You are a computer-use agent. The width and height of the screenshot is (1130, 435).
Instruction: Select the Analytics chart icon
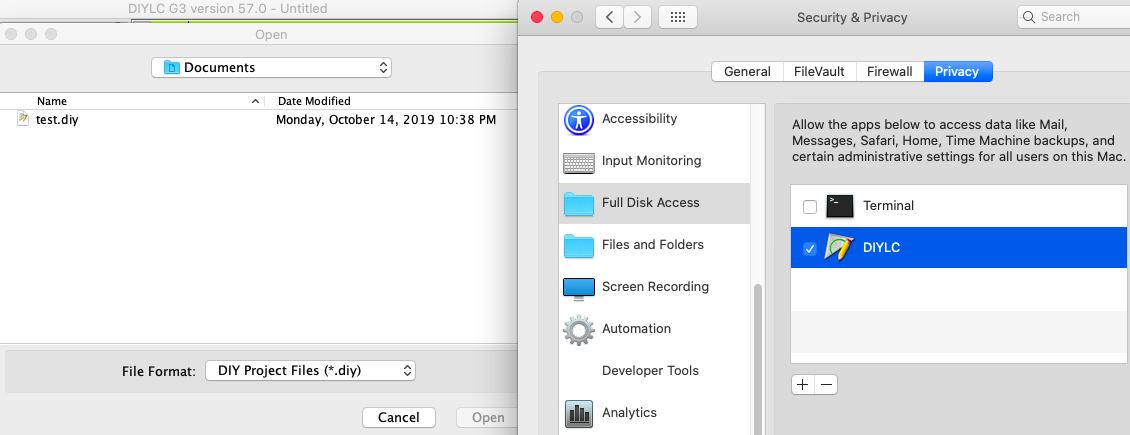click(579, 412)
